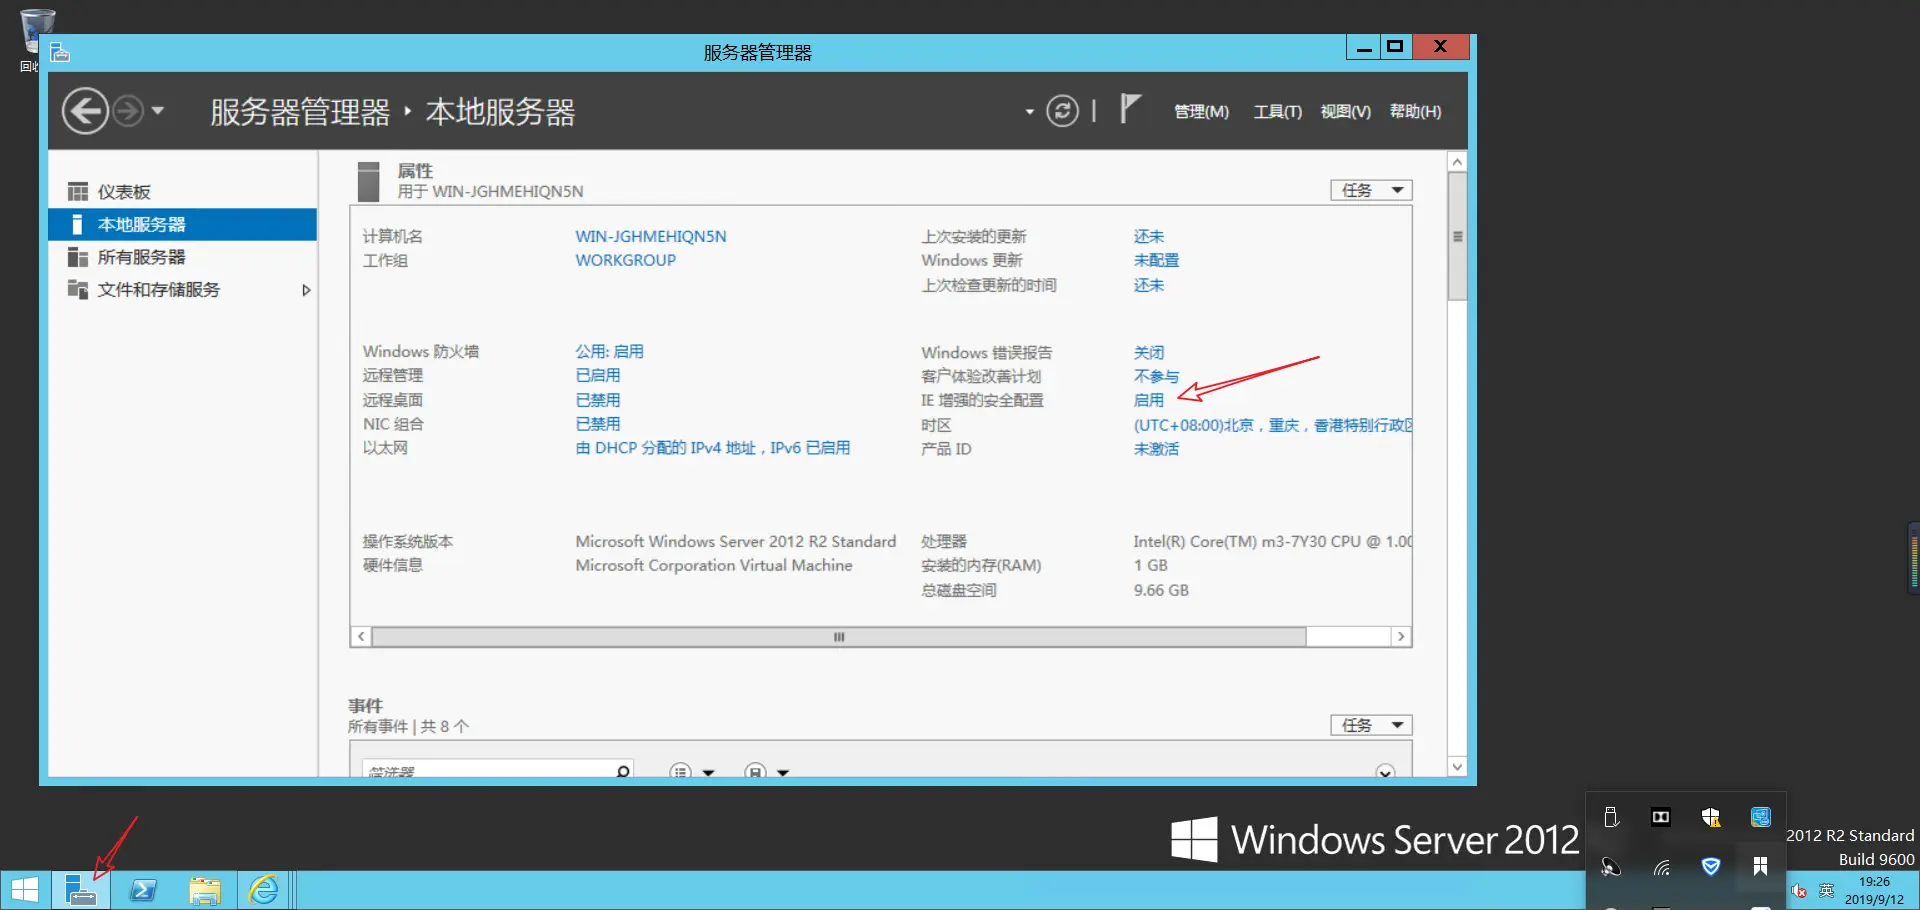Open the Windows security shield tray icon
Viewport: 1920px width, 910px height.
1711,817
